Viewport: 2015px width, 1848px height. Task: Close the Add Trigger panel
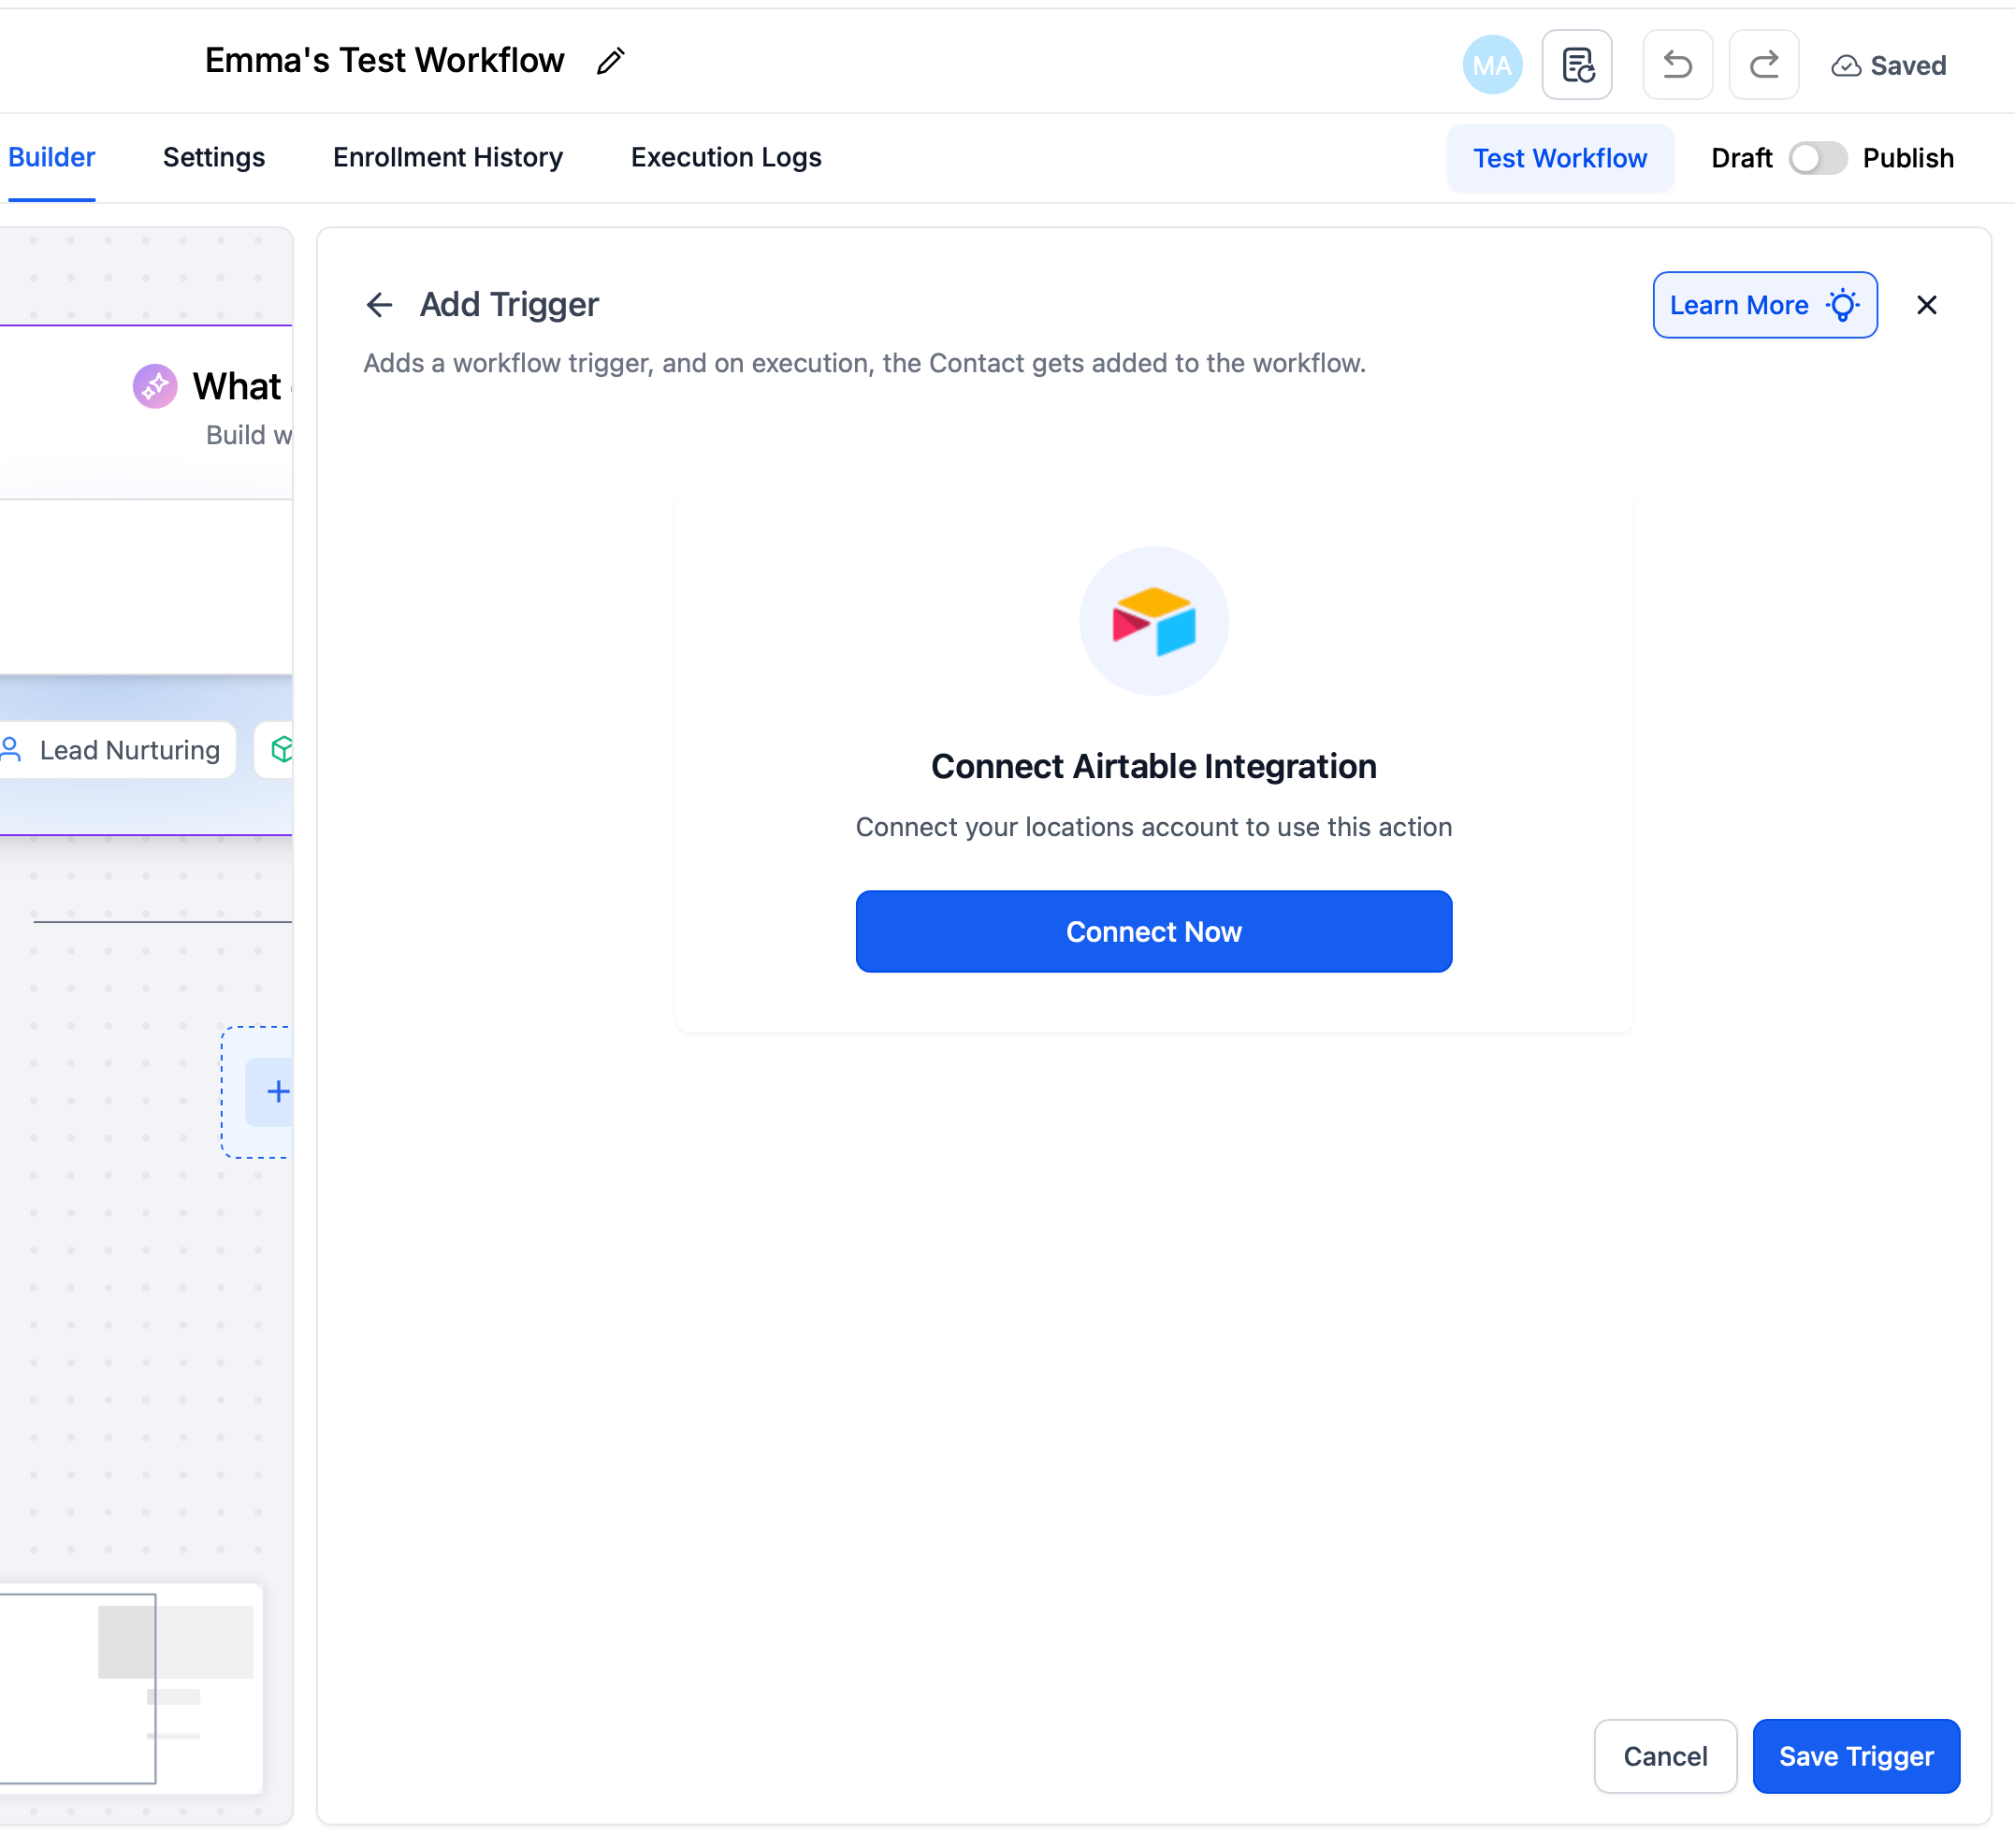click(x=1926, y=305)
